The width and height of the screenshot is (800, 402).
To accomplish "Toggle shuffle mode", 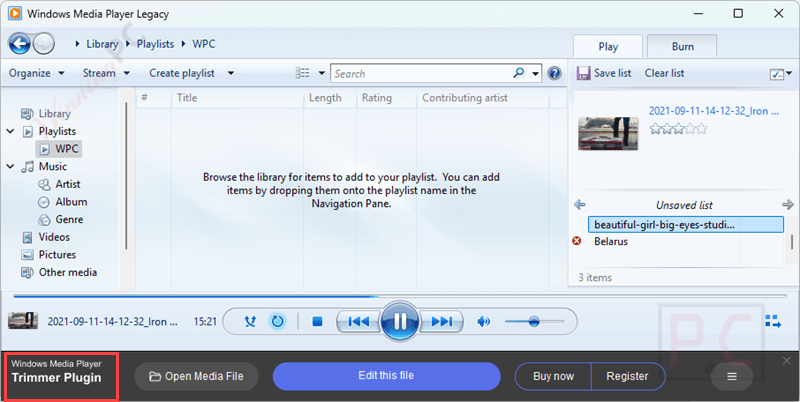I will (x=250, y=321).
